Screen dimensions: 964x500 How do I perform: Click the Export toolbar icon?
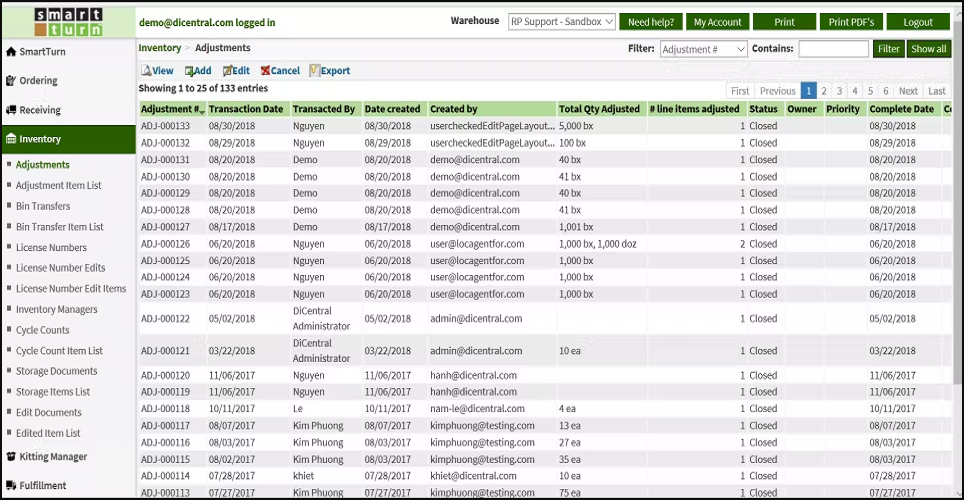click(315, 71)
